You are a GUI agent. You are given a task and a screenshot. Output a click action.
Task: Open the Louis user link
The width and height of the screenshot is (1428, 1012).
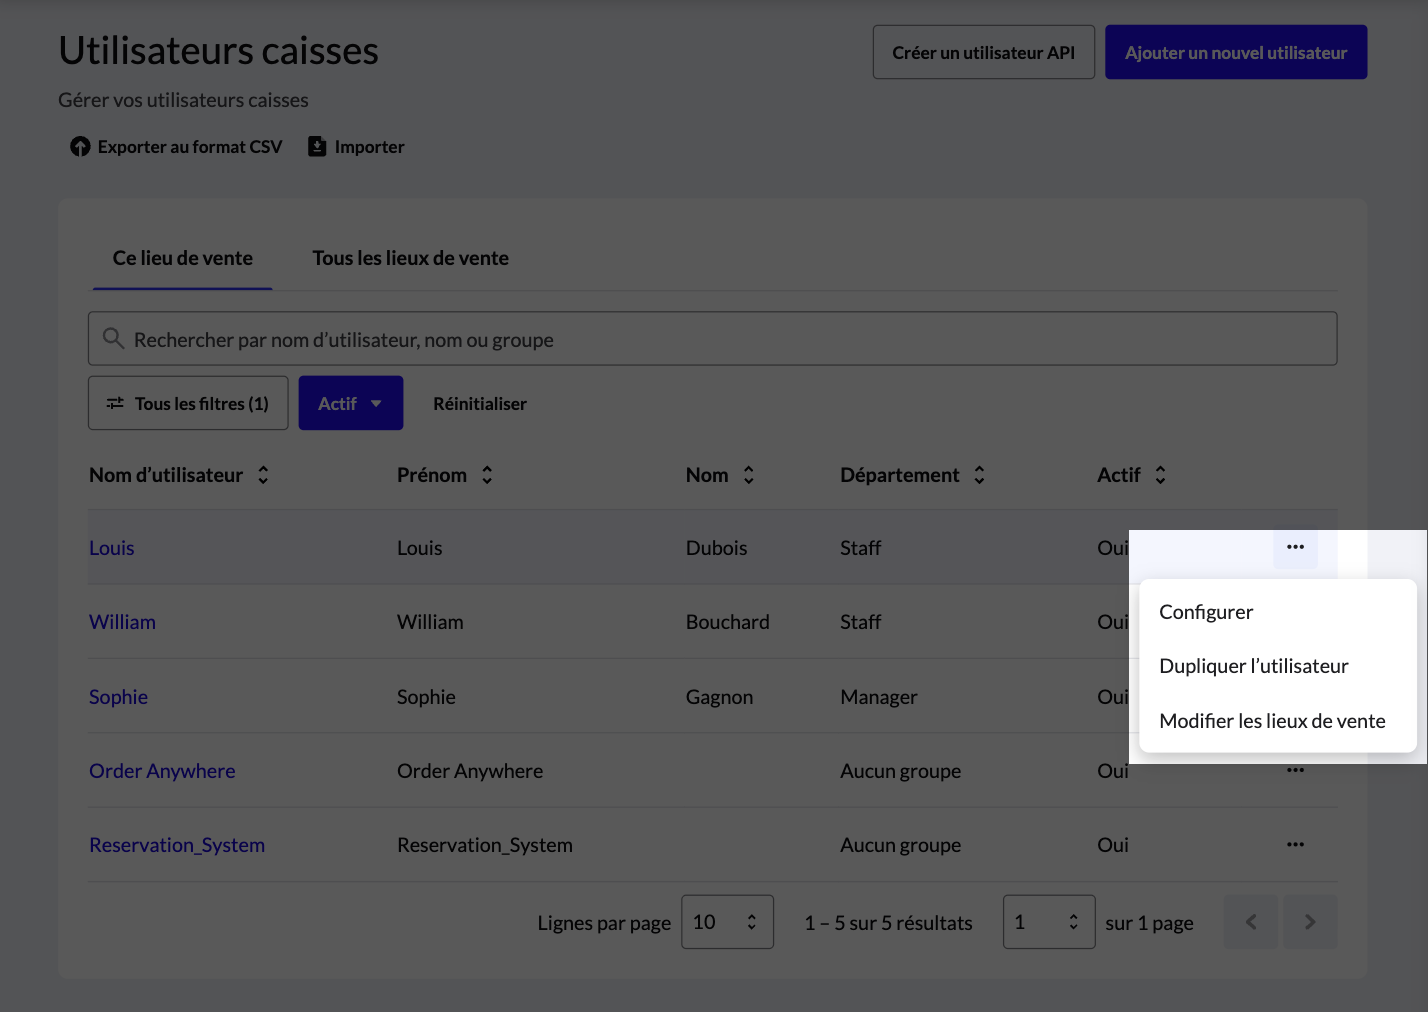click(112, 548)
